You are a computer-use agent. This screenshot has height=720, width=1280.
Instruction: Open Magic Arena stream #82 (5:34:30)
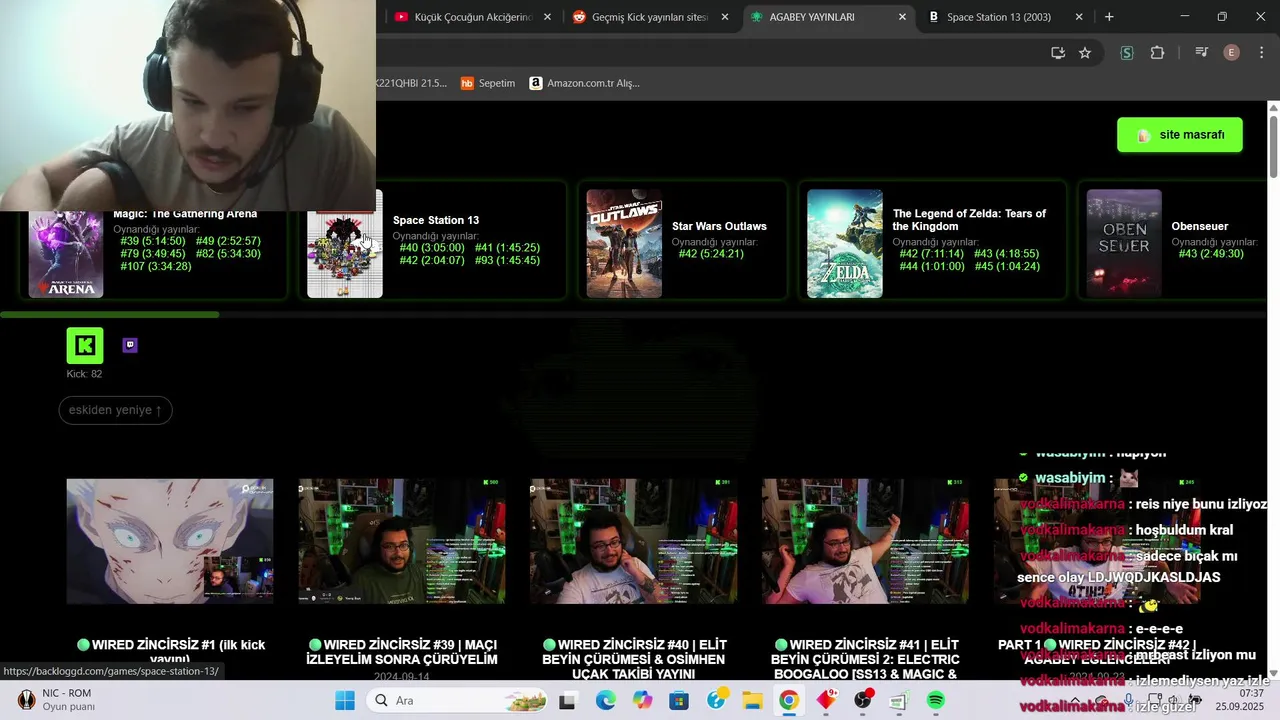click(x=228, y=254)
